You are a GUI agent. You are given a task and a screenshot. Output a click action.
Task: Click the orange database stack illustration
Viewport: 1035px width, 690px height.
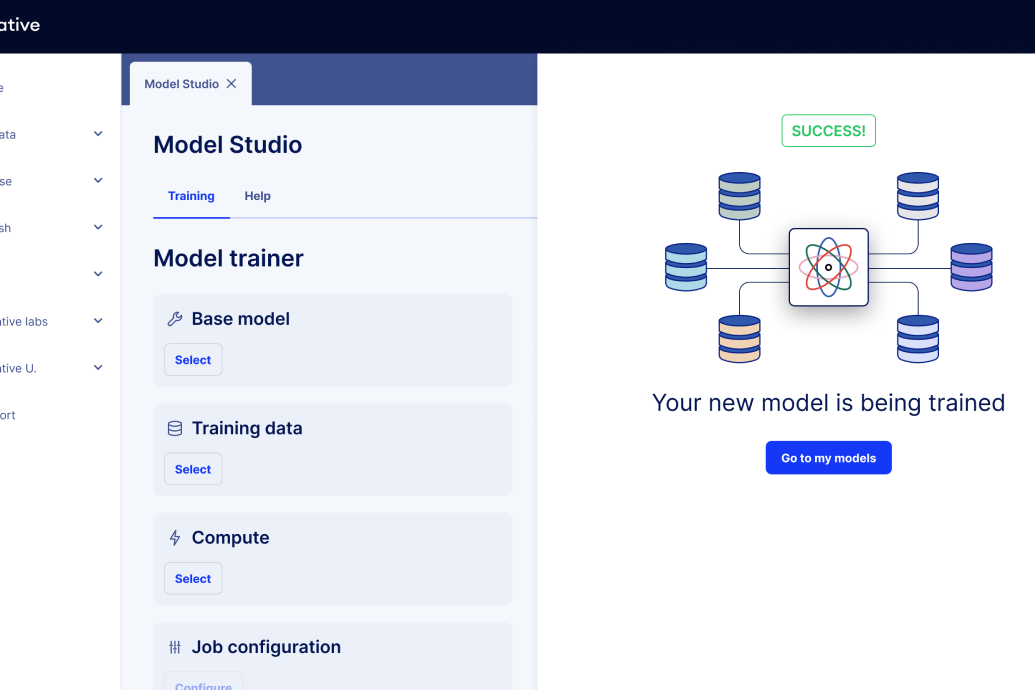[739, 338]
